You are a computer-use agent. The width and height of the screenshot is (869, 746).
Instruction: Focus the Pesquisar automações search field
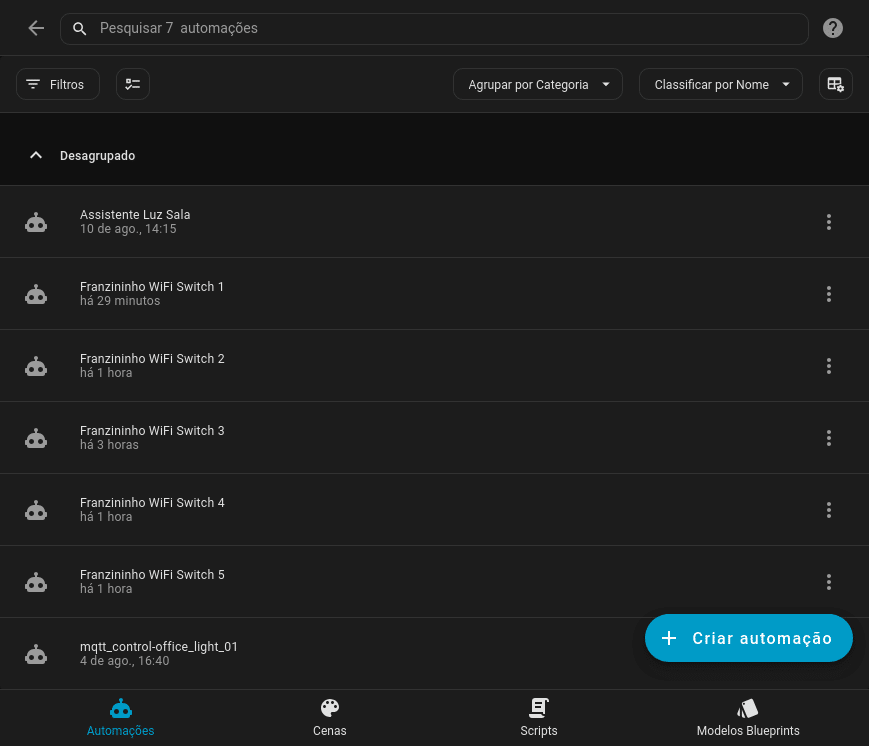tap(440, 28)
